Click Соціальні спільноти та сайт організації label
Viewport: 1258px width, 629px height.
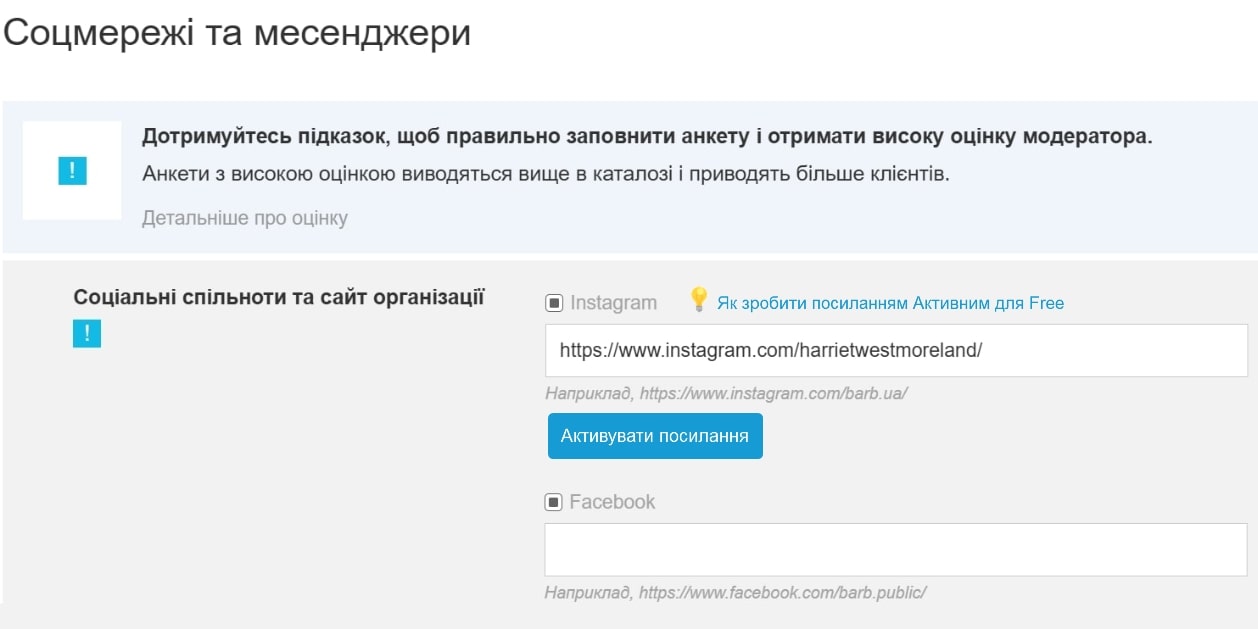coord(280,297)
